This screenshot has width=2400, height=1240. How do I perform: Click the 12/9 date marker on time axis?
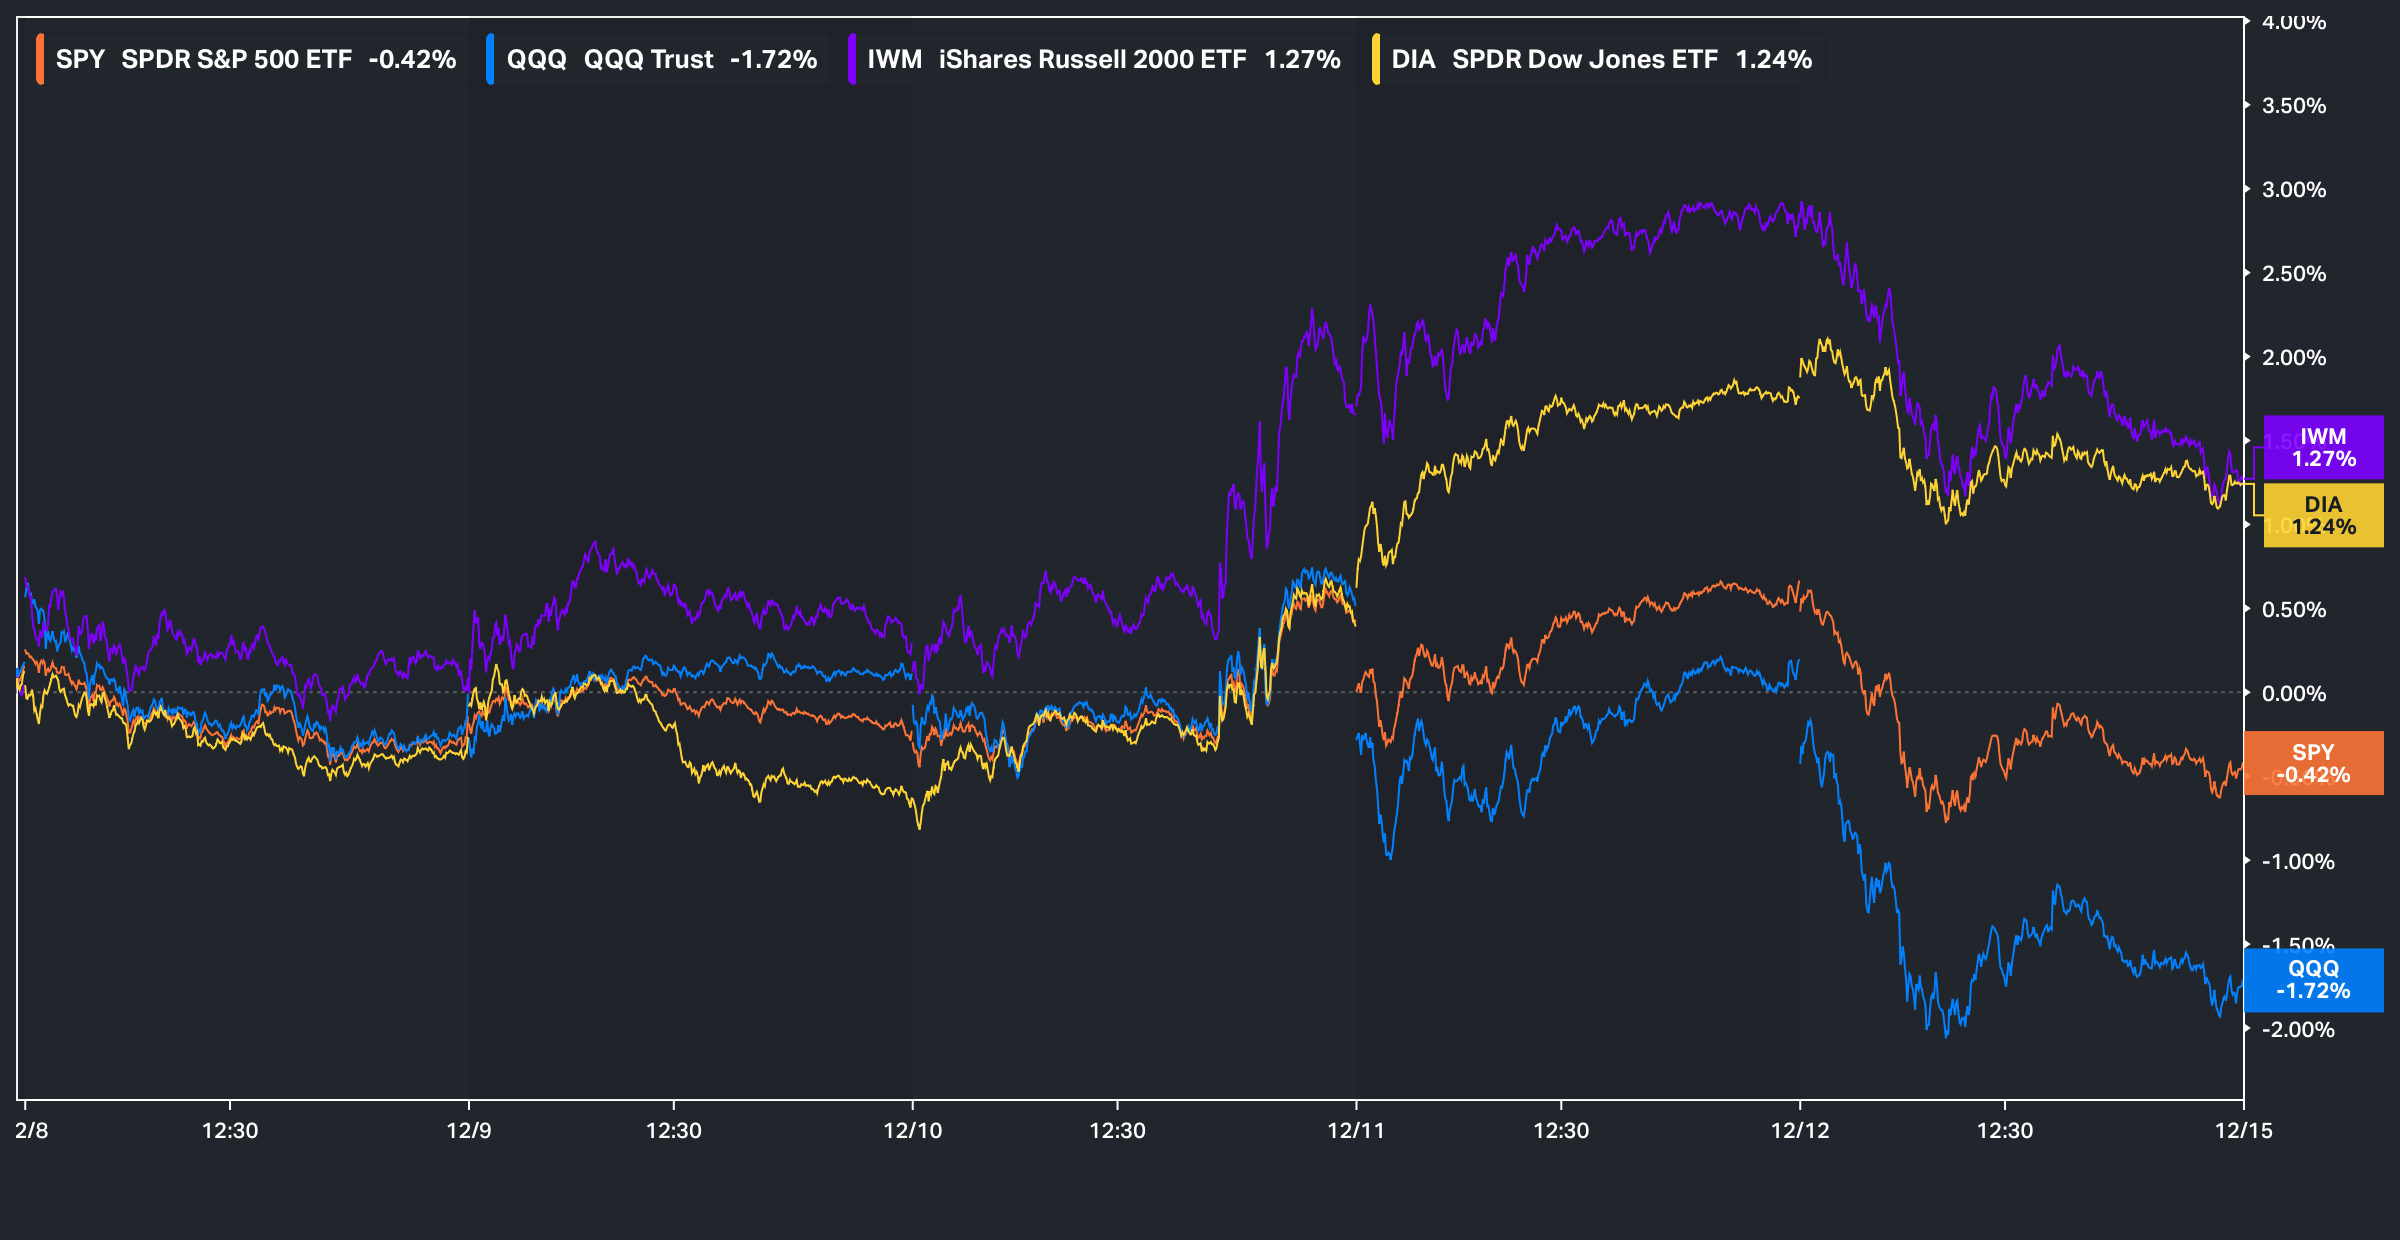pyautogui.click(x=469, y=1130)
